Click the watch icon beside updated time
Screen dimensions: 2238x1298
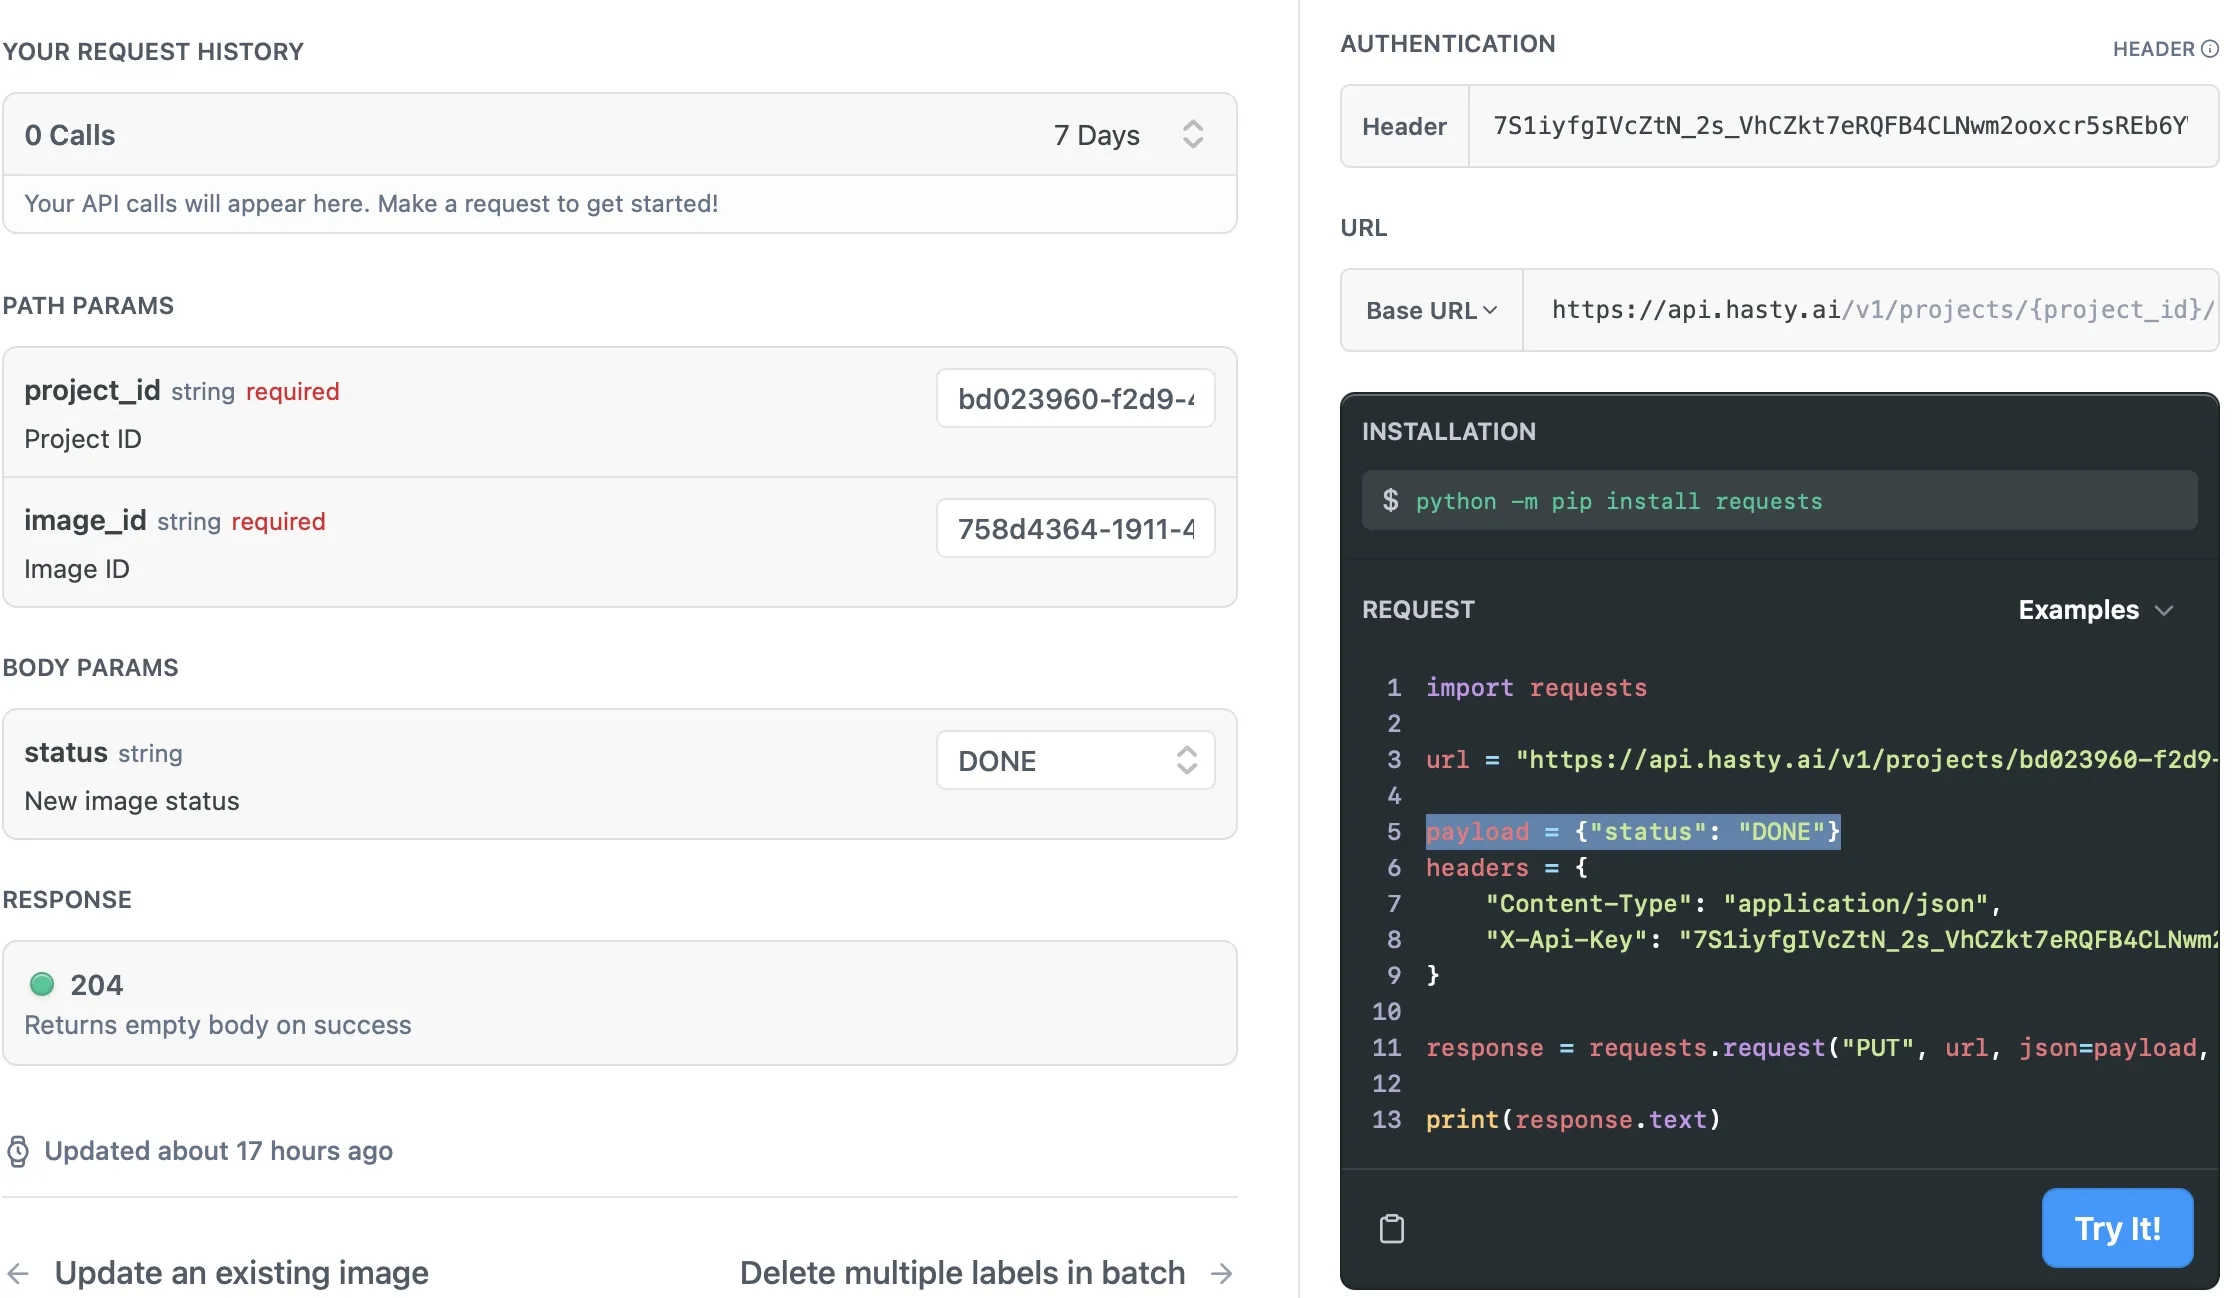18,1151
